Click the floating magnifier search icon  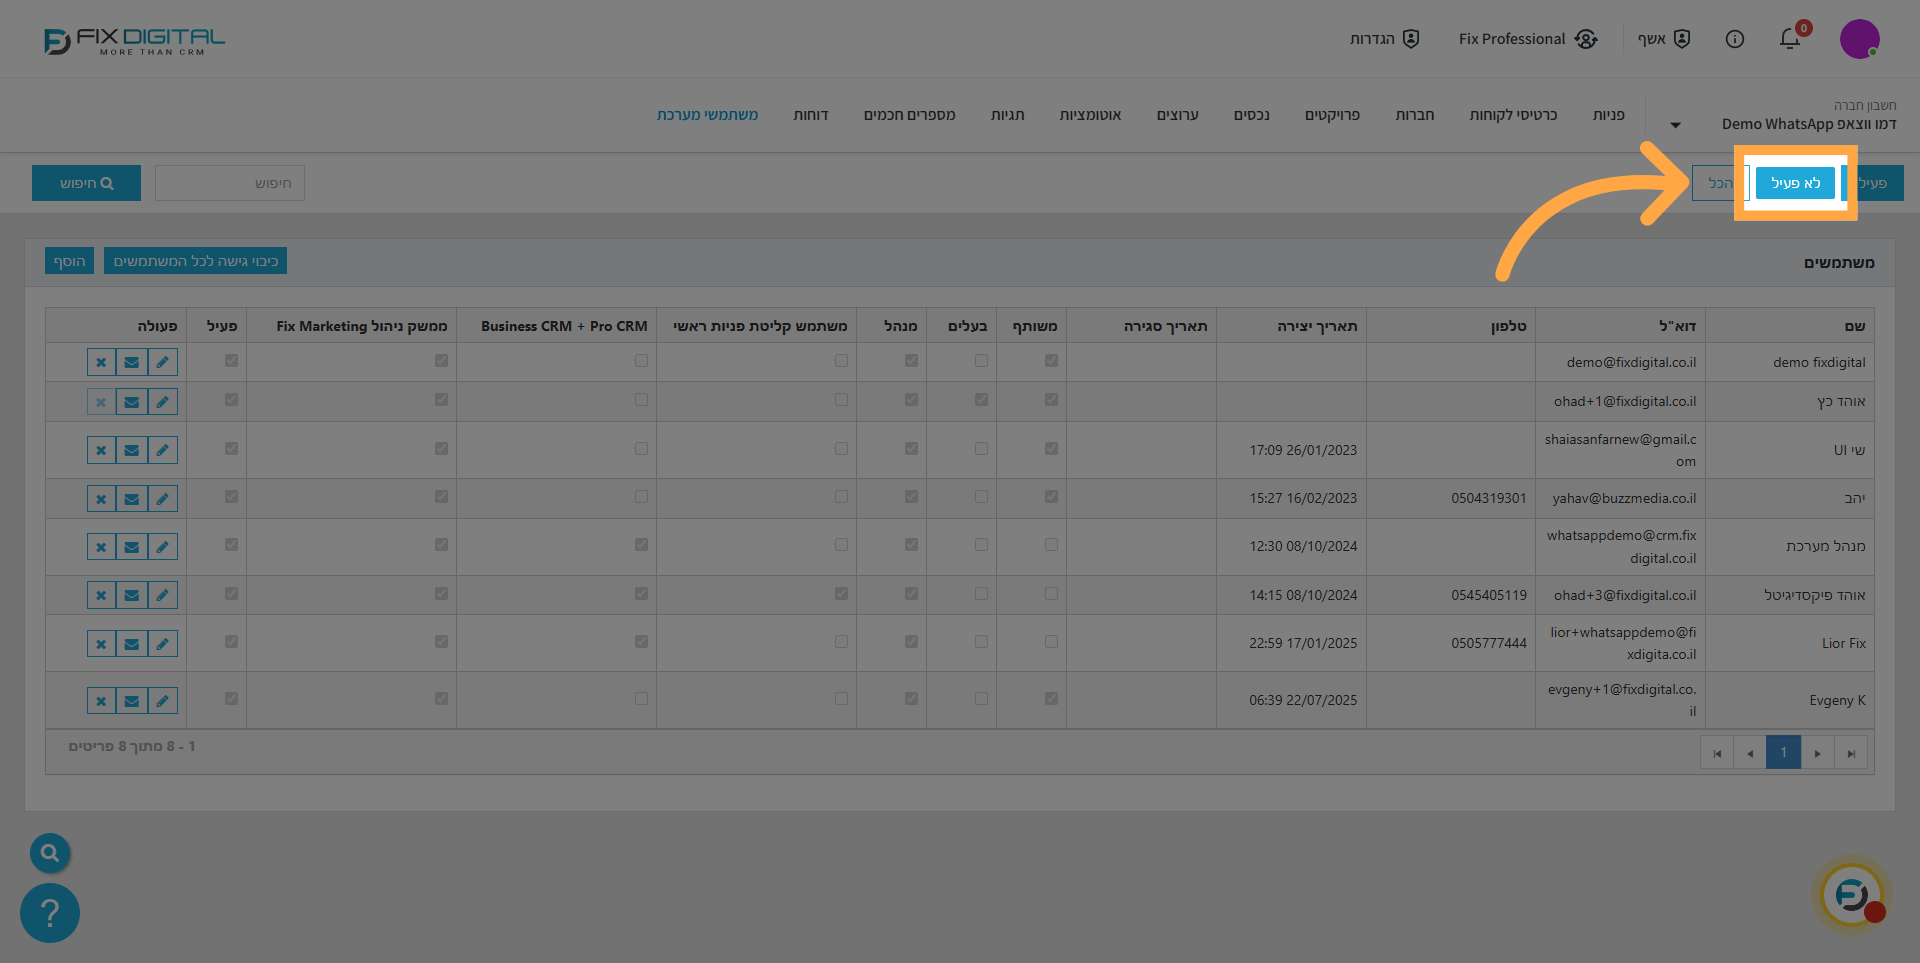pos(50,853)
